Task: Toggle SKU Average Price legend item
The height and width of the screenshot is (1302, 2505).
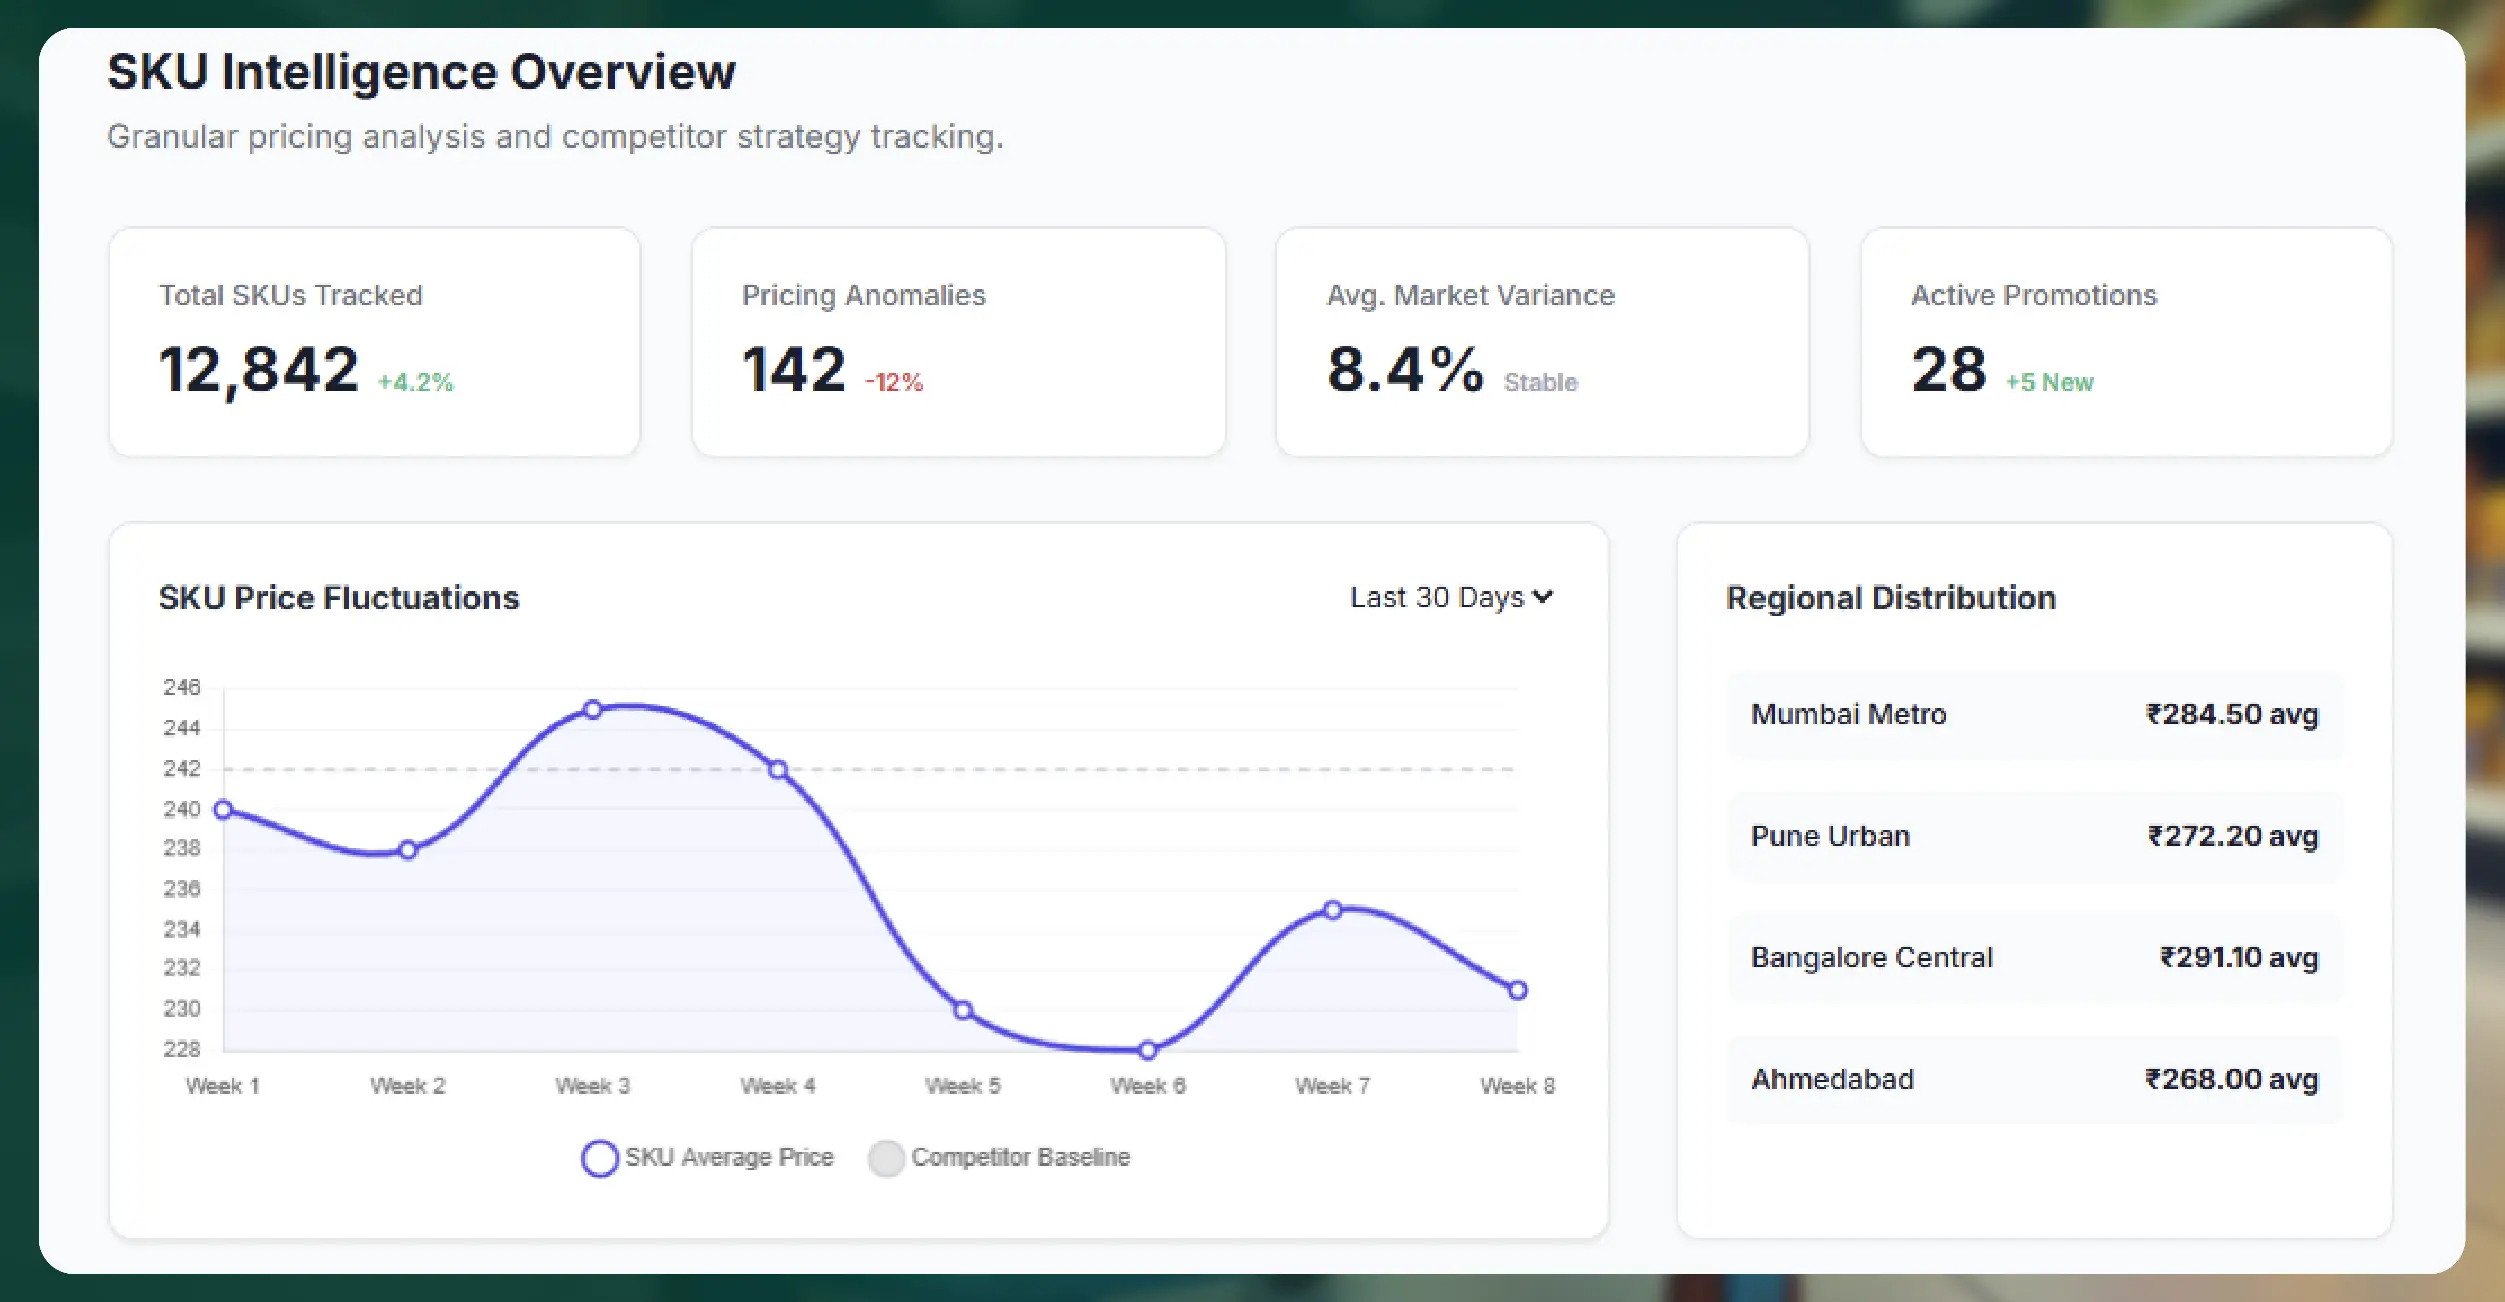Action: coord(728,1157)
